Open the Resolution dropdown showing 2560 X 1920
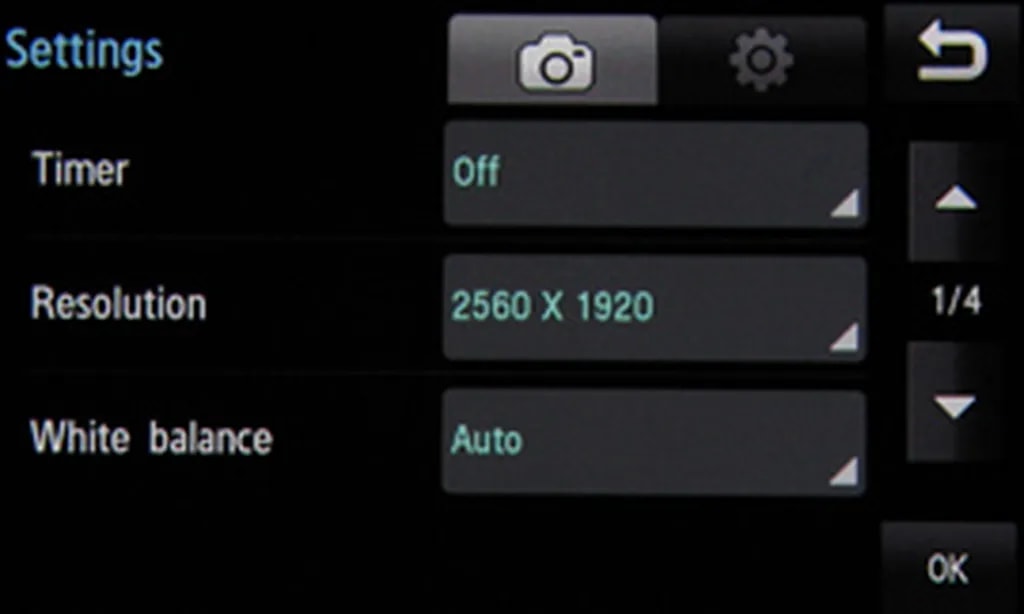This screenshot has height=614, width=1024. coord(655,308)
